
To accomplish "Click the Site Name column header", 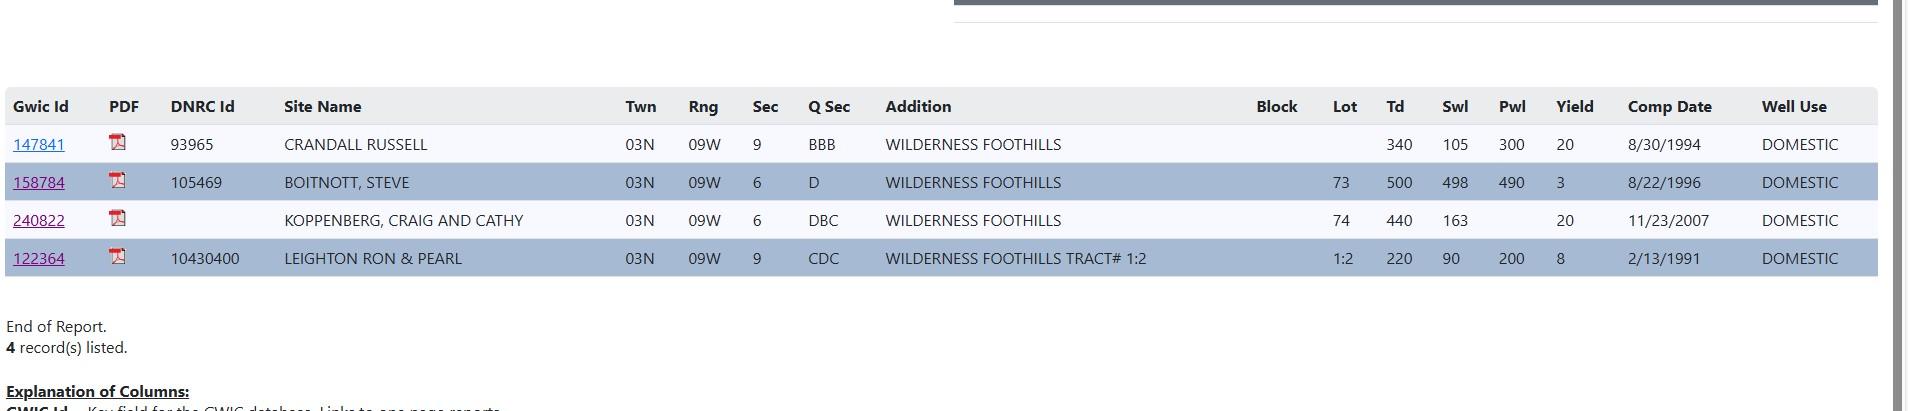I will (322, 107).
